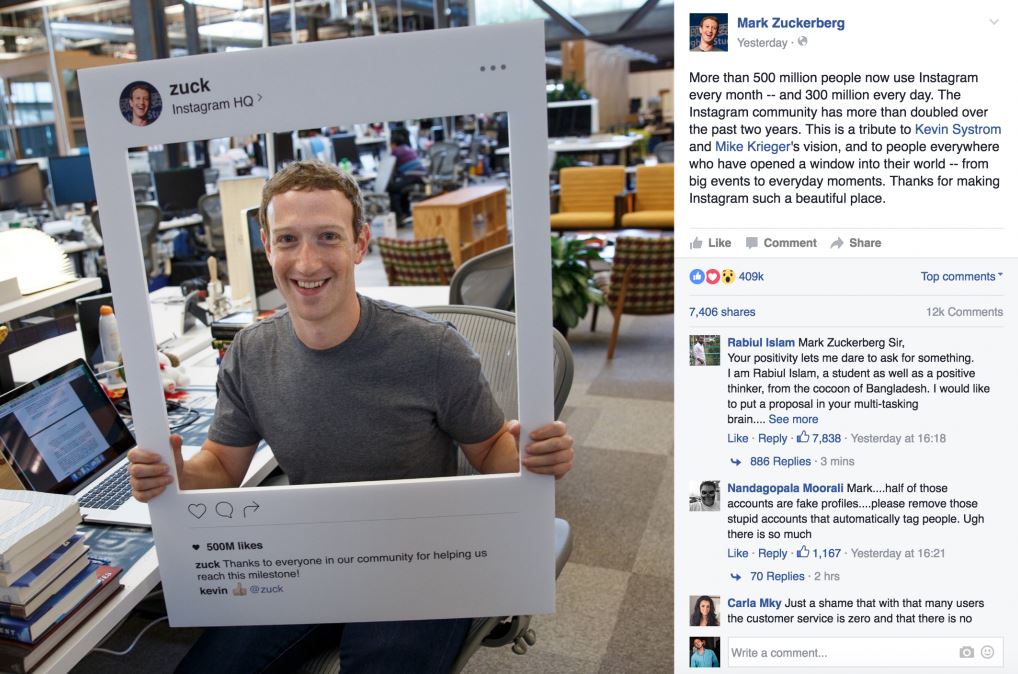View the 7,406 shares list
The height and width of the screenshot is (674, 1018).
722,312
